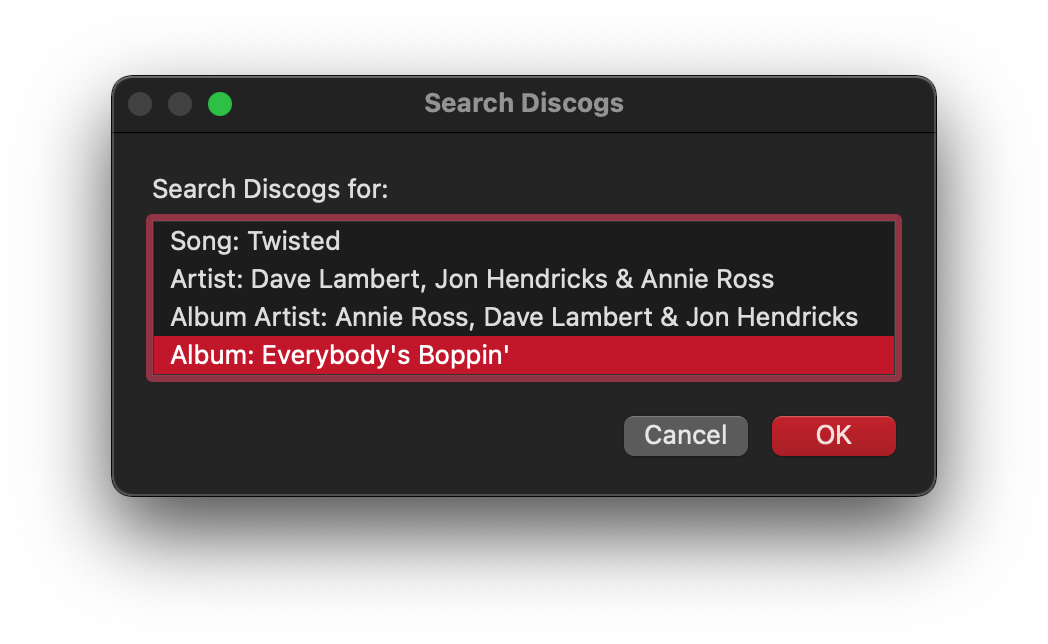Click the "Album Artist:" prefix text

click(x=249, y=317)
